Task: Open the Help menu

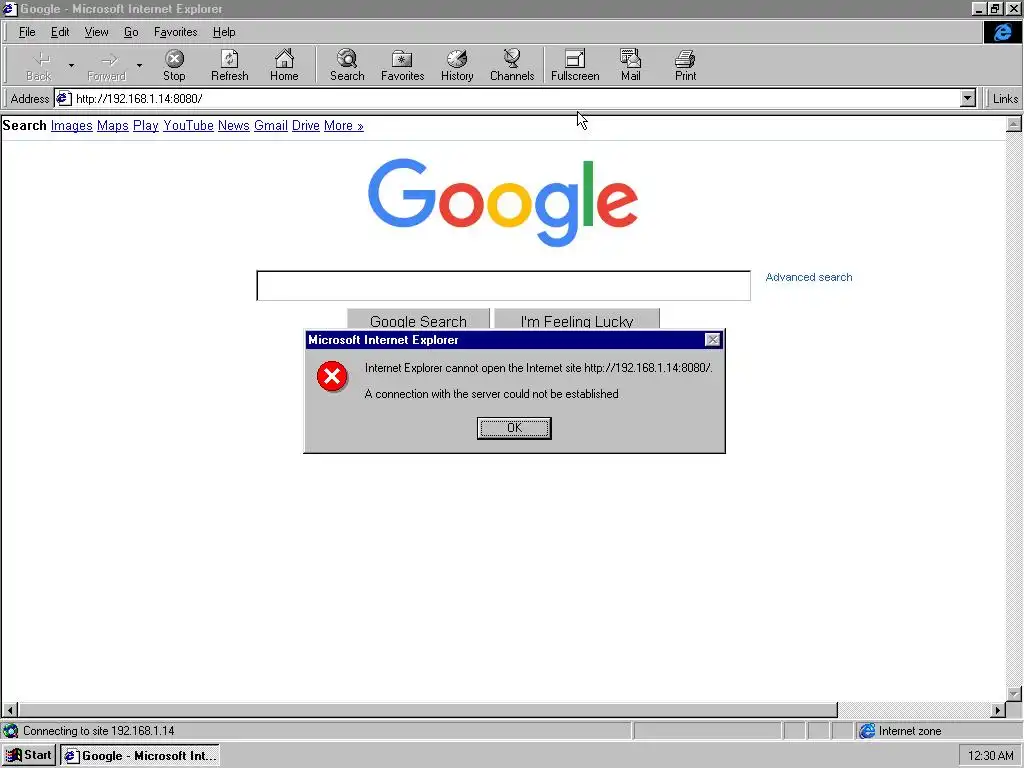Action: coord(224,32)
